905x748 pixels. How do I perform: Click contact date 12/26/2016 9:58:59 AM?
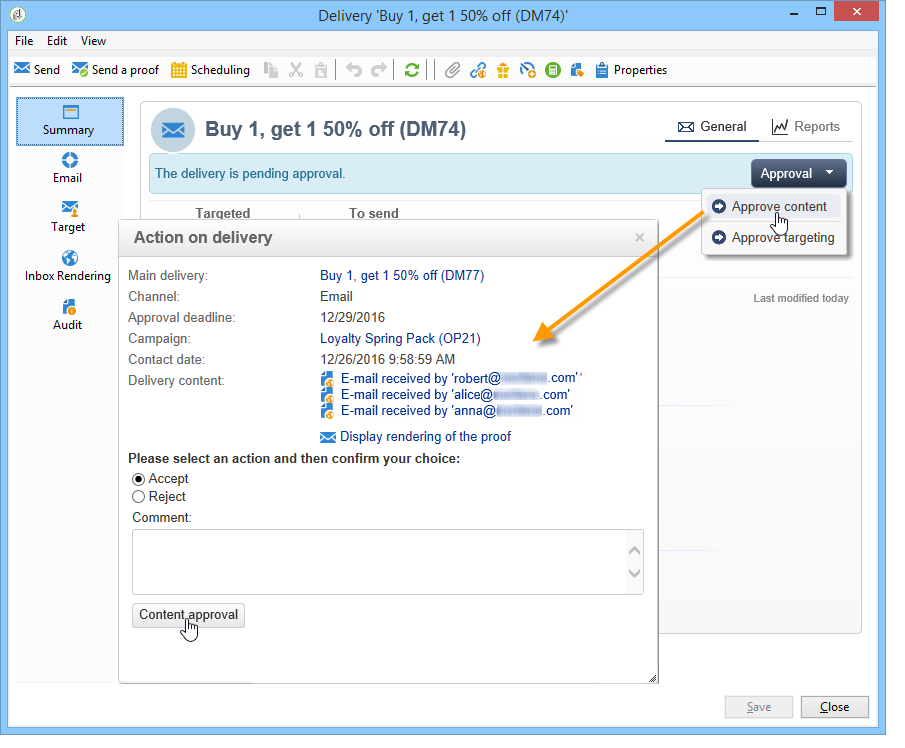(388, 360)
